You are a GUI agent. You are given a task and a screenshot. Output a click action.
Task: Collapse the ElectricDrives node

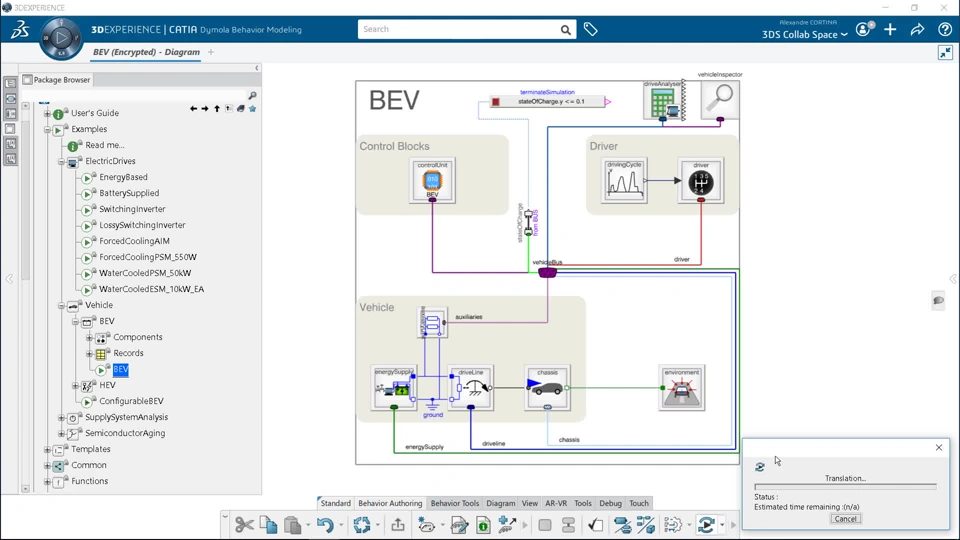pyautogui.click(x=61, y=162)
